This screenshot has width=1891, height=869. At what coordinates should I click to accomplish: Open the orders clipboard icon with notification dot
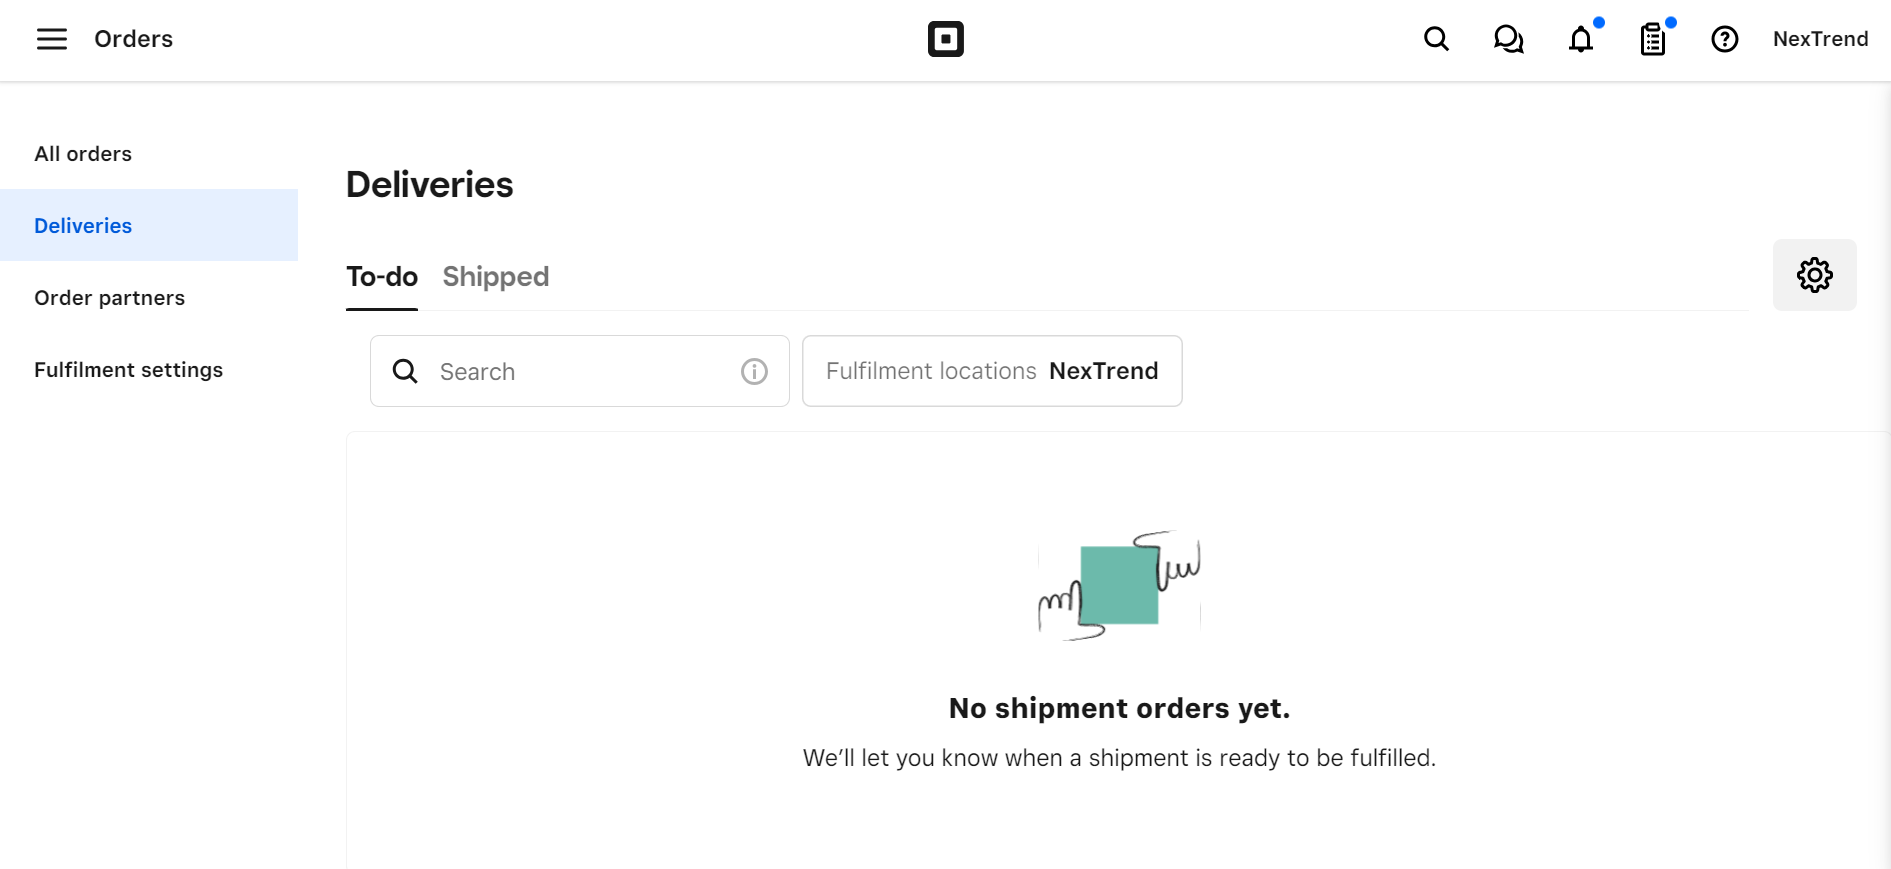point(1652,40)
